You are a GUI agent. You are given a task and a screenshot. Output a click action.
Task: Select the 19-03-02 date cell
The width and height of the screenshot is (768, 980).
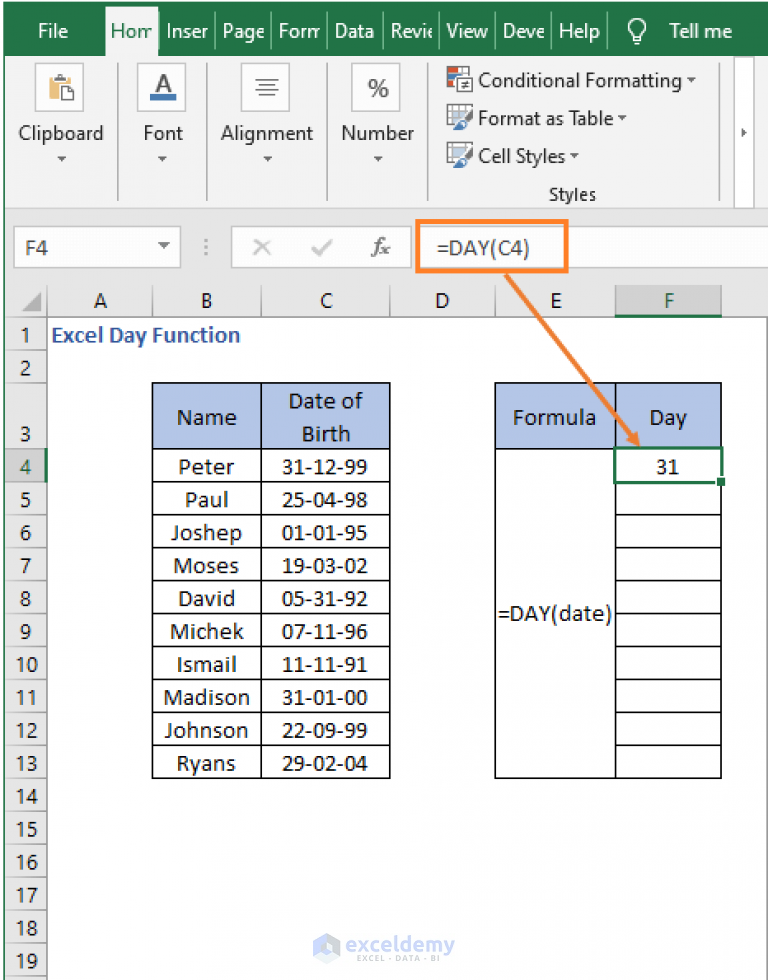[x=326, y=565]
